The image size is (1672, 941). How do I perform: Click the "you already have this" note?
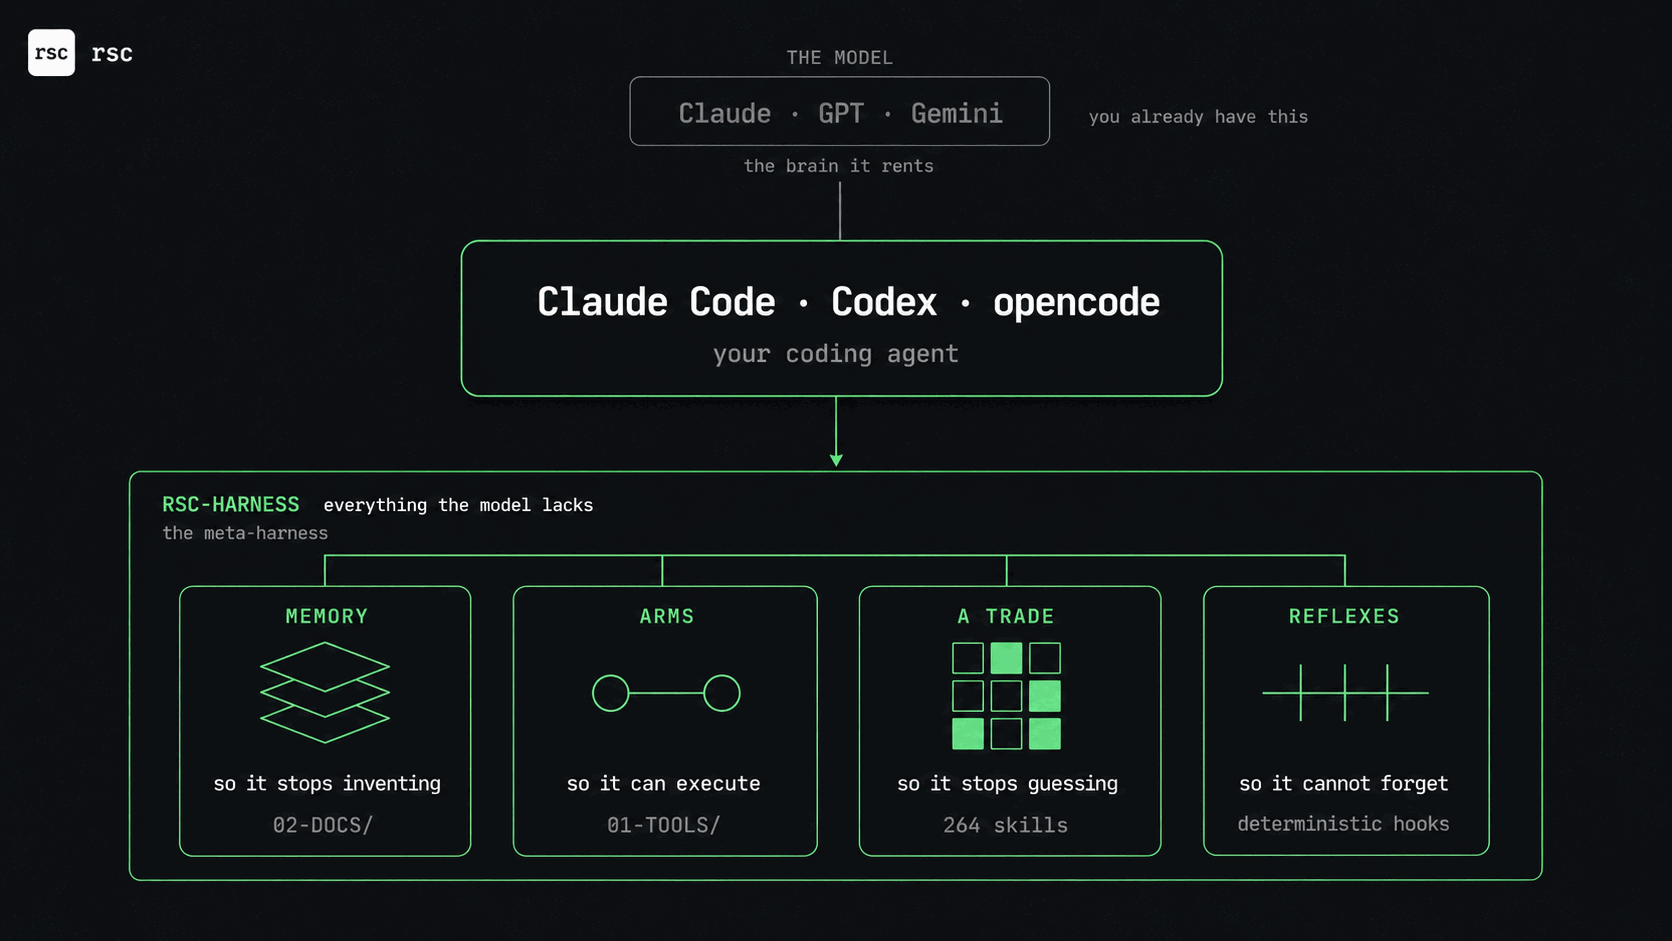[x=1198, y=117]
